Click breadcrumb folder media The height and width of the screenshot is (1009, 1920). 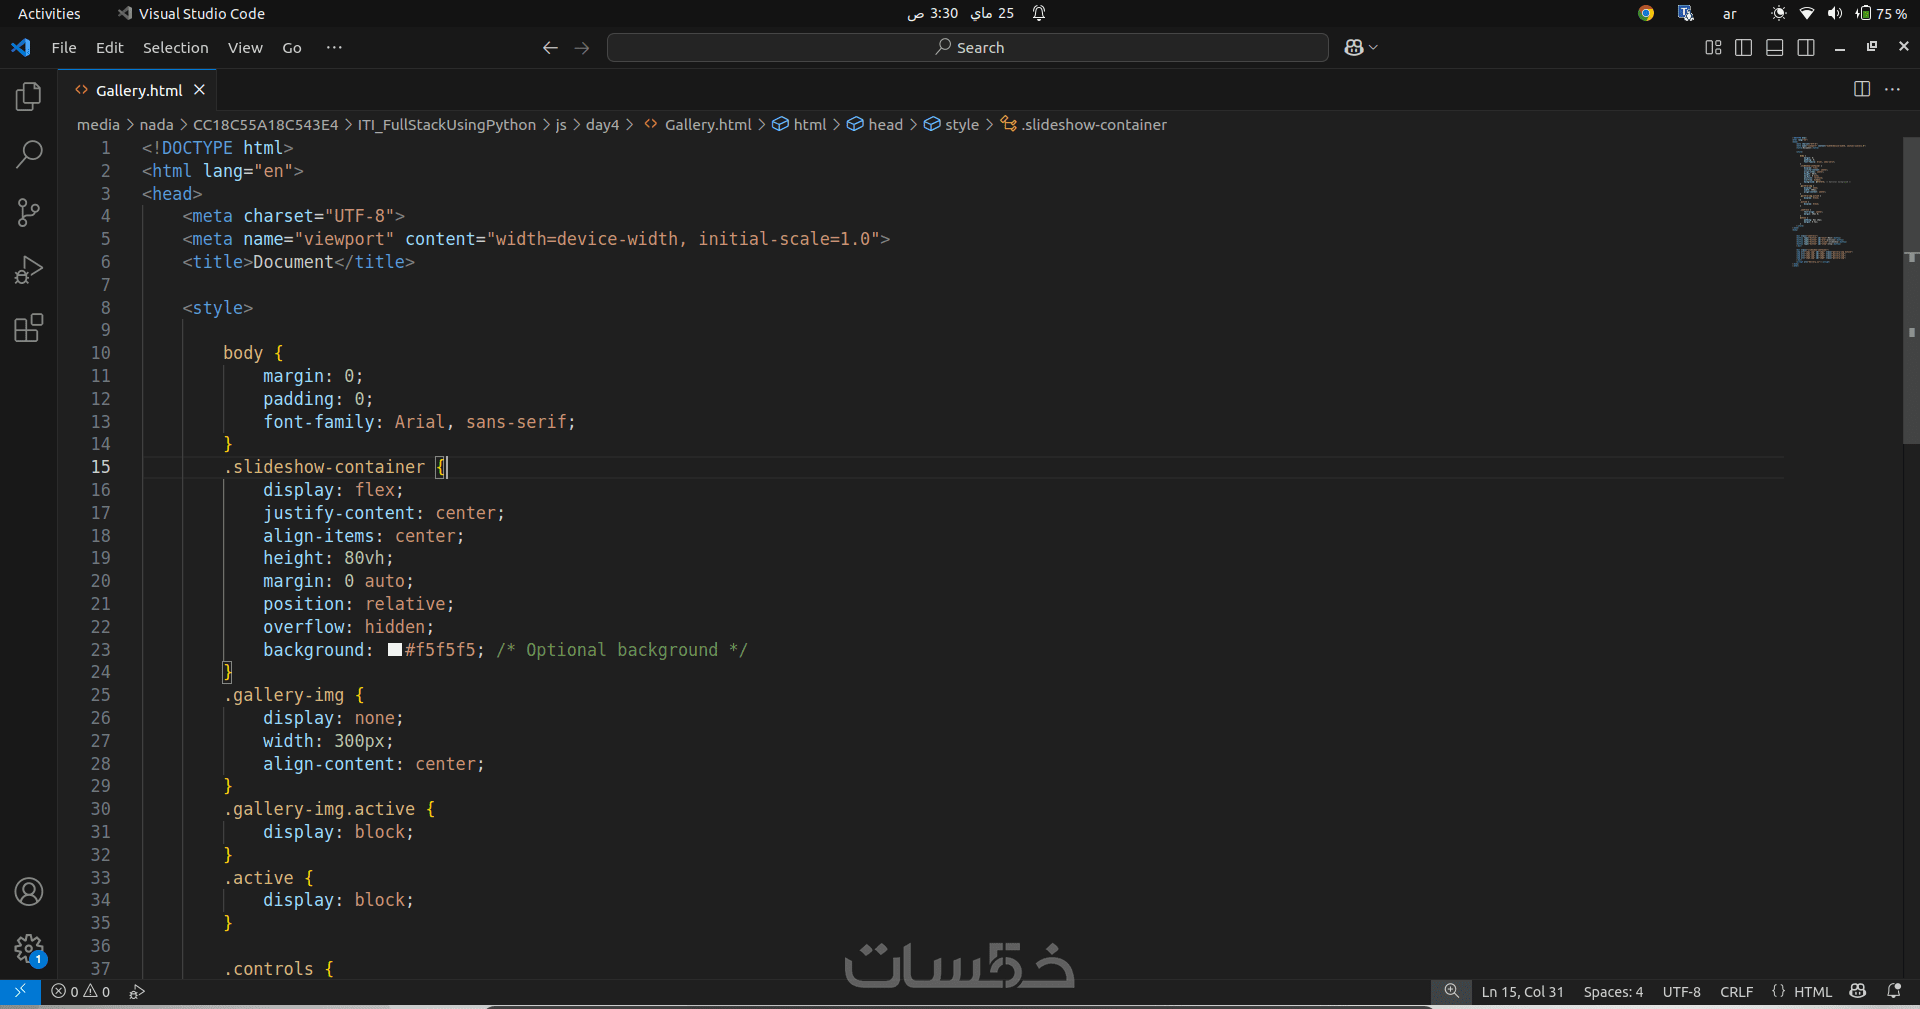(98, 125)
